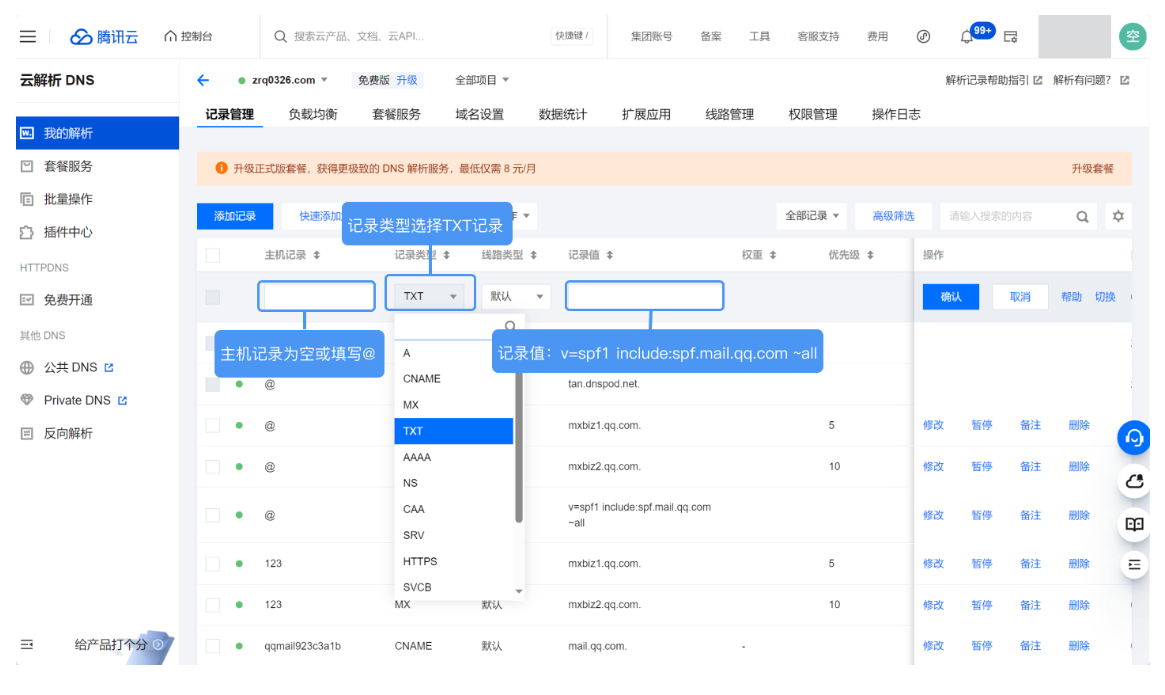This screenshot has height=695, width=1165.
Task: Sort by 线路类型 column arrows
Action: [533, 255]
